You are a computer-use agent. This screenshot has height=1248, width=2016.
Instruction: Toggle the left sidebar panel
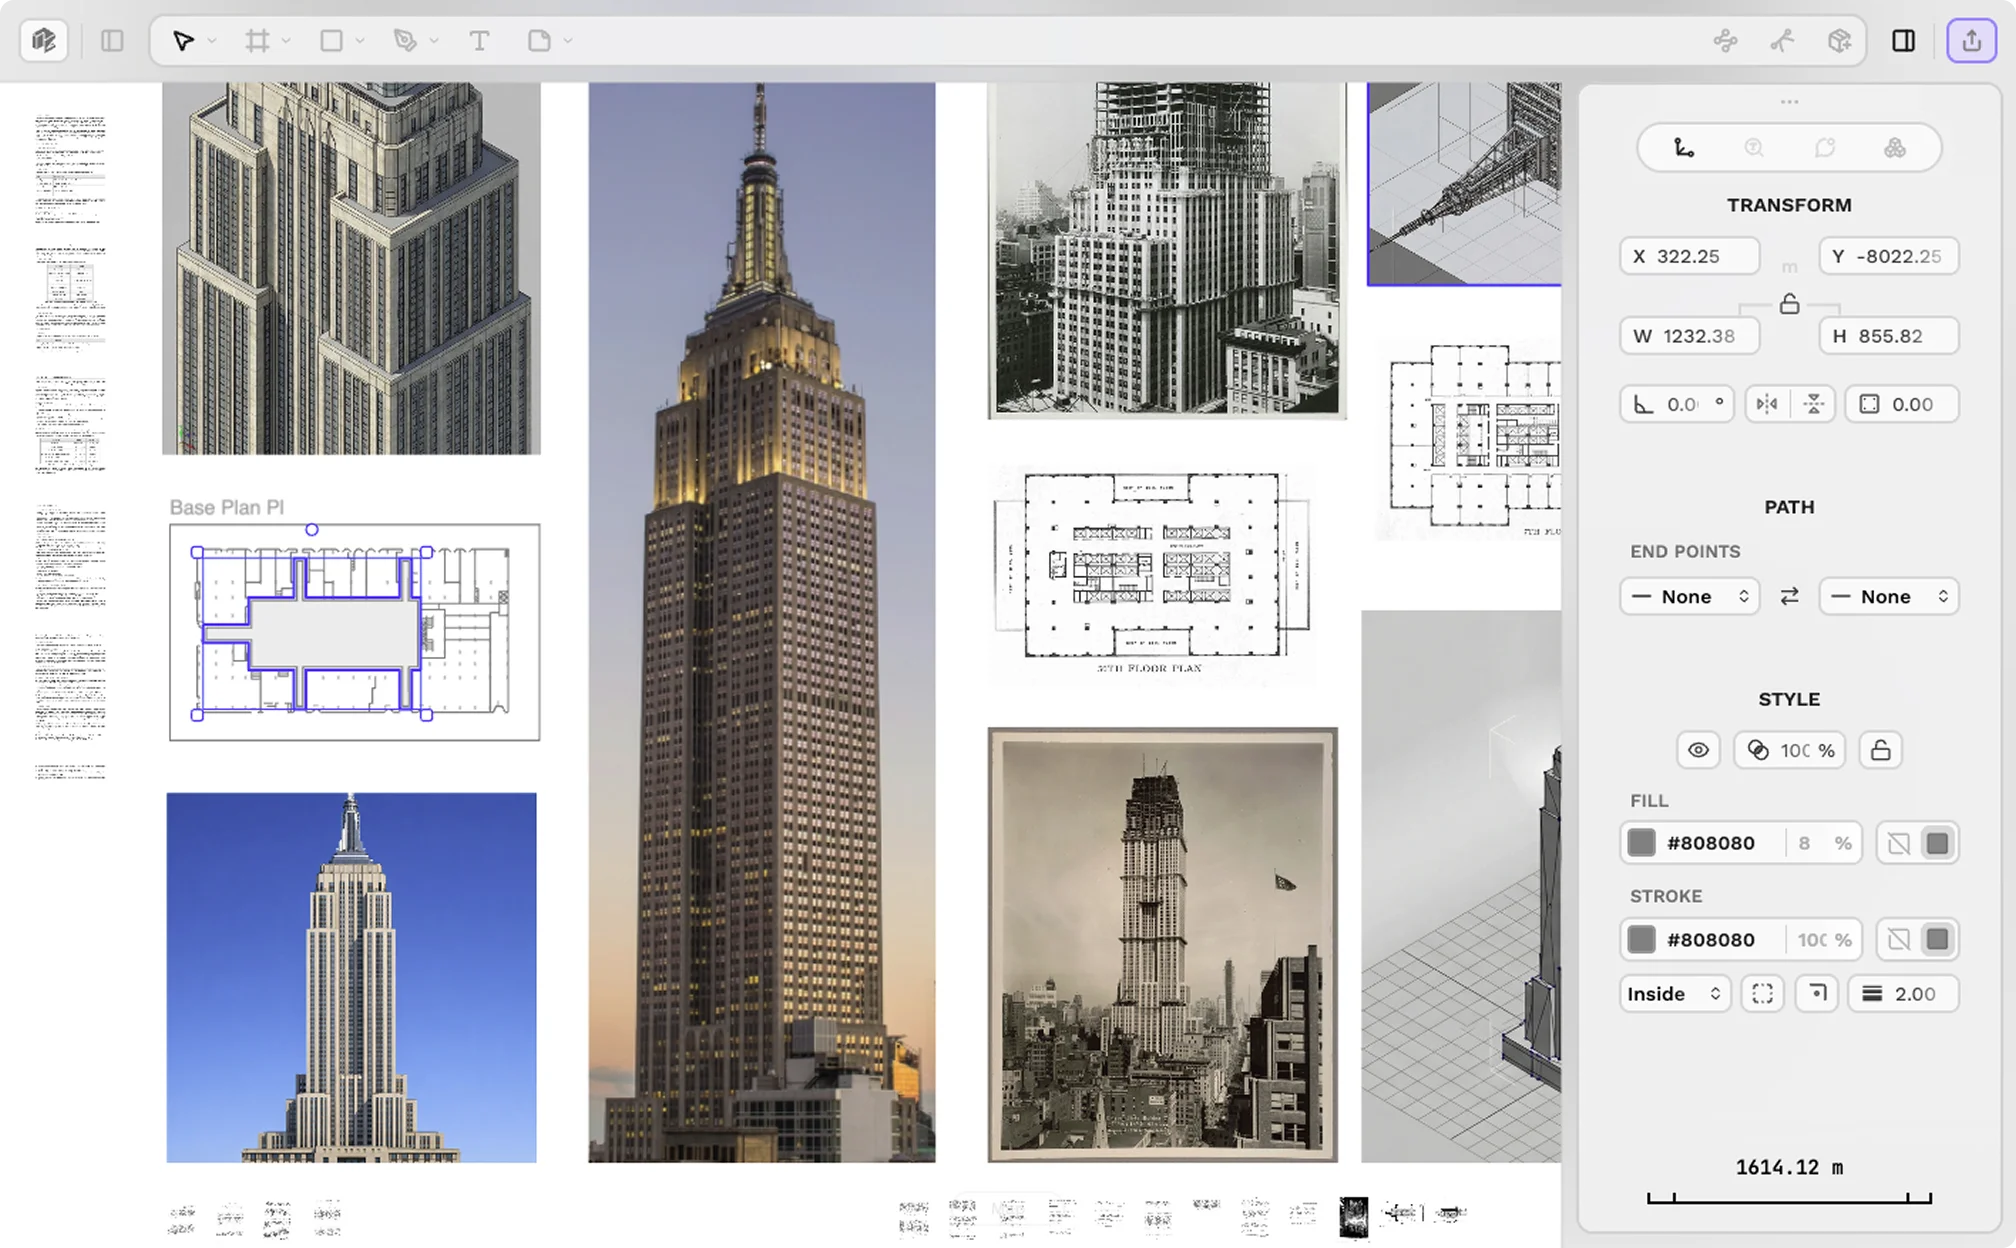click(112, 41)
